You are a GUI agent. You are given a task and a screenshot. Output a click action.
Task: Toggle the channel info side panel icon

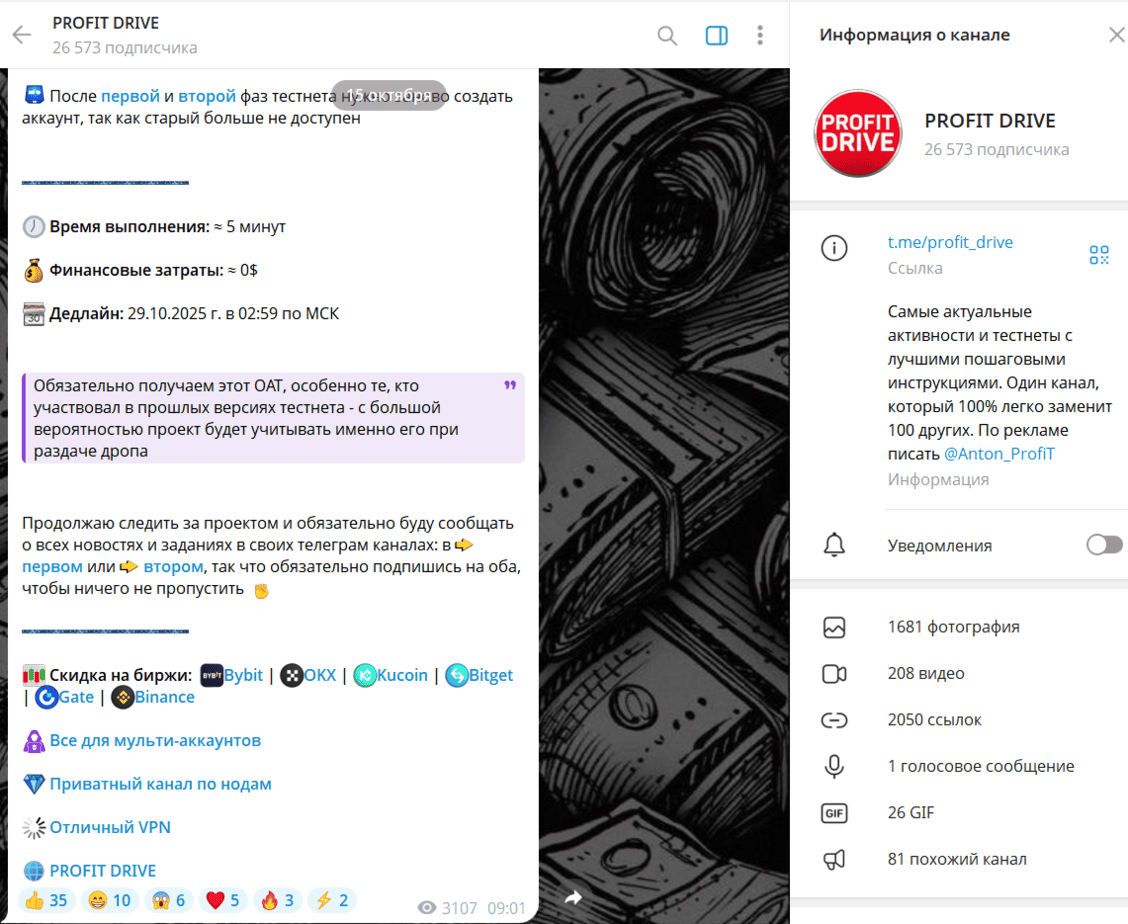(x=717, y=35)
